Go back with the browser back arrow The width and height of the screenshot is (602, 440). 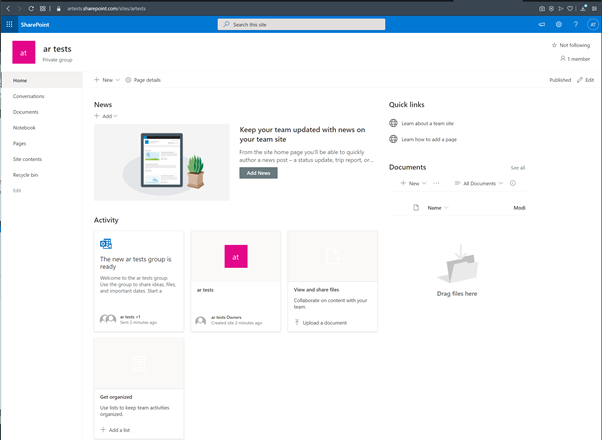coord(8,8)
